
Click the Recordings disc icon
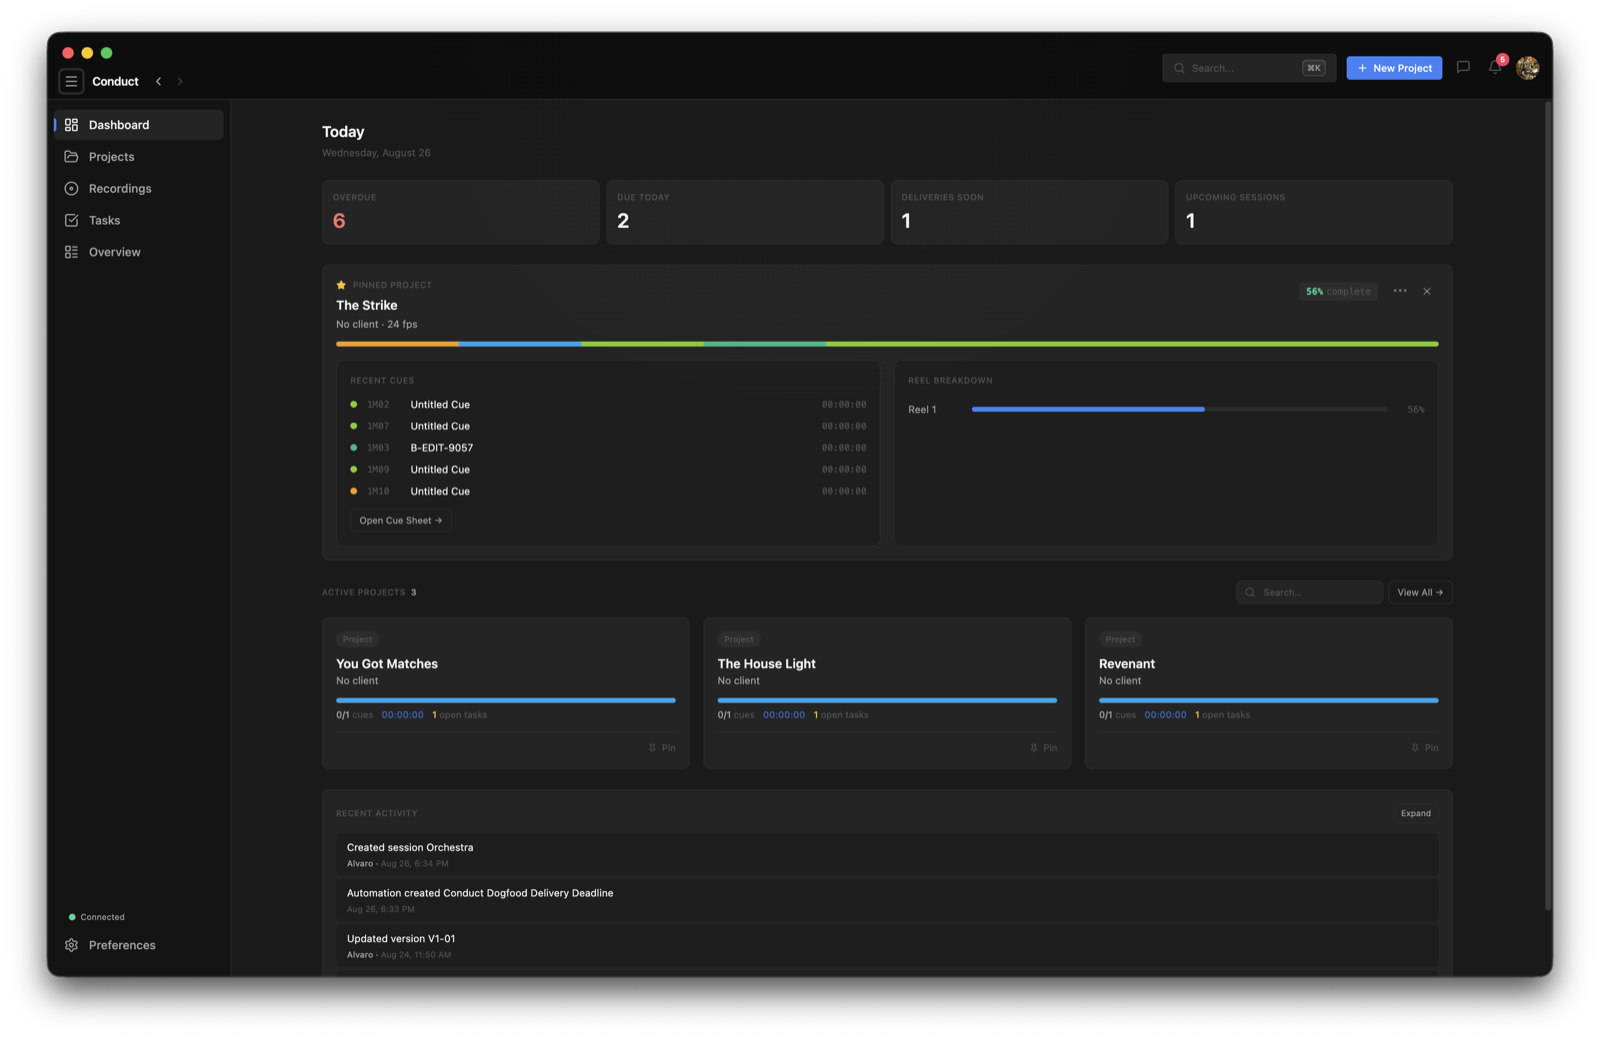71,188
